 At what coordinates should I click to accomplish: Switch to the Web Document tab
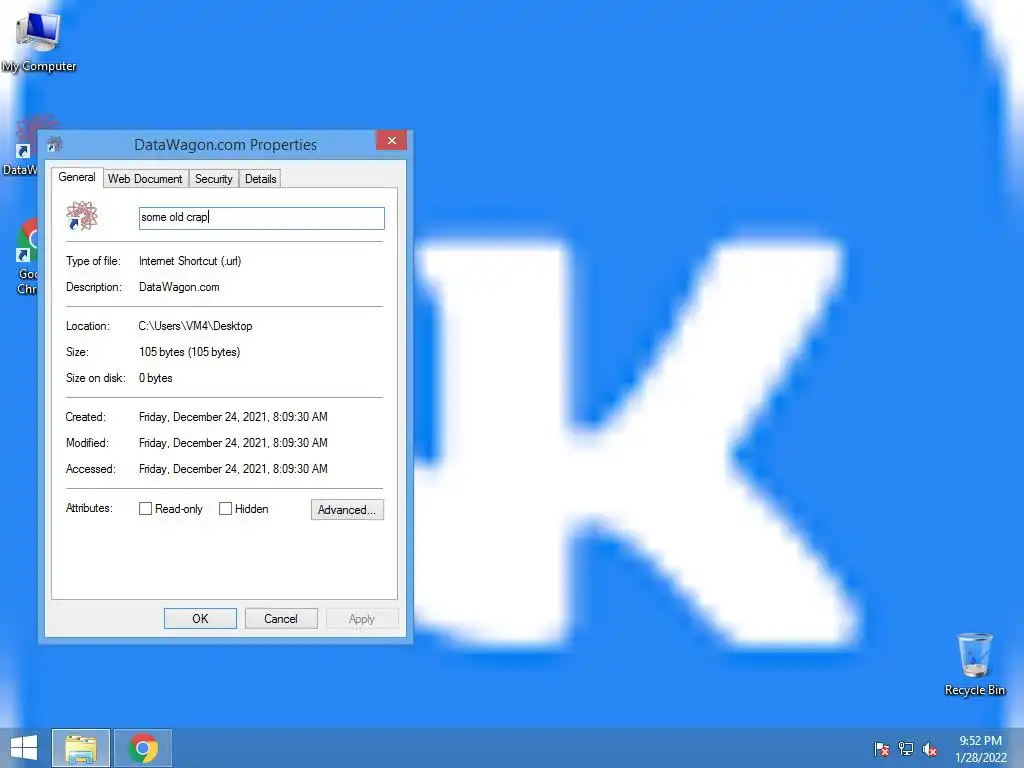145,179
